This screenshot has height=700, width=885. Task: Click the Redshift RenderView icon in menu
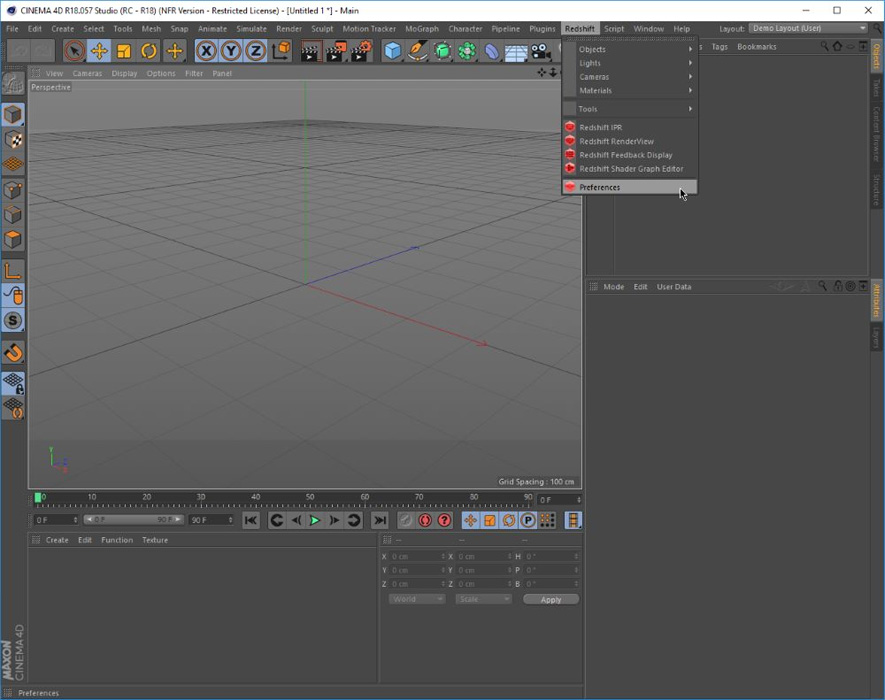click(570, 141)
